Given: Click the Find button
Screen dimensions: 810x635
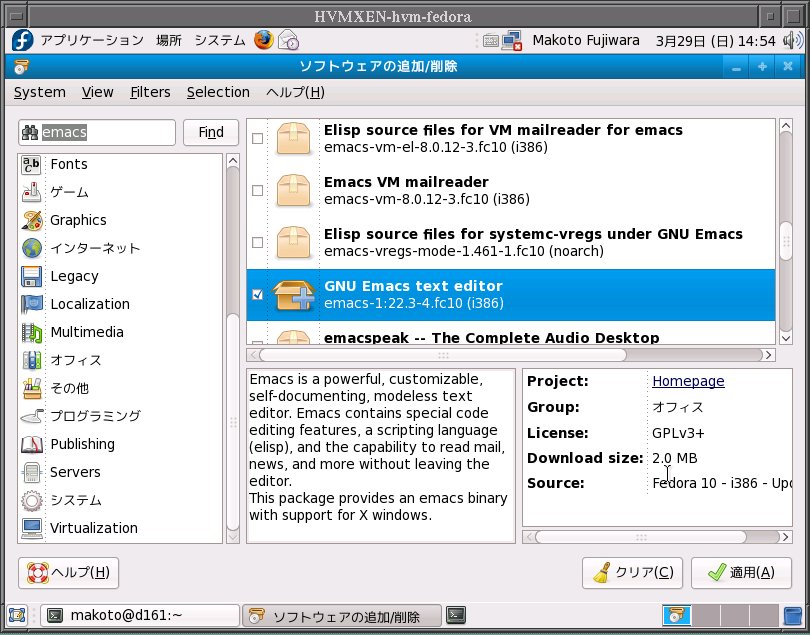Looking at the screenshot, I should 211,132.
